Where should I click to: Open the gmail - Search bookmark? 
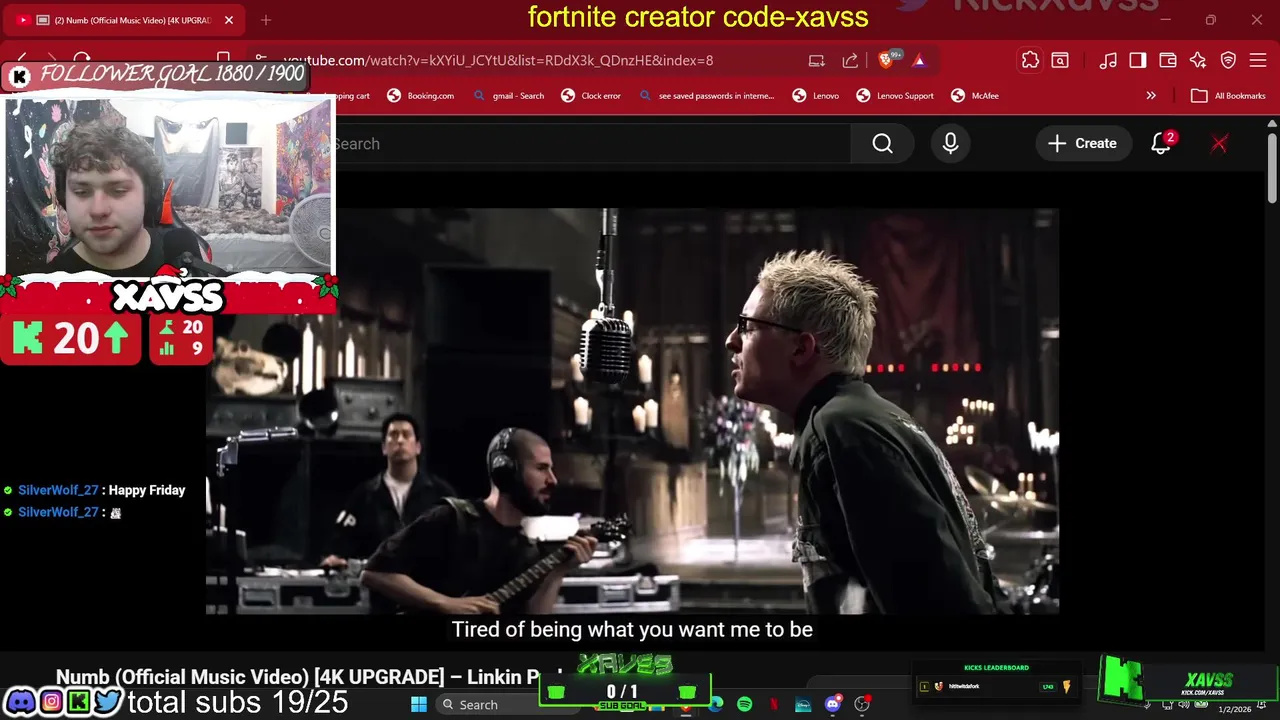click(x=509, y=96)
